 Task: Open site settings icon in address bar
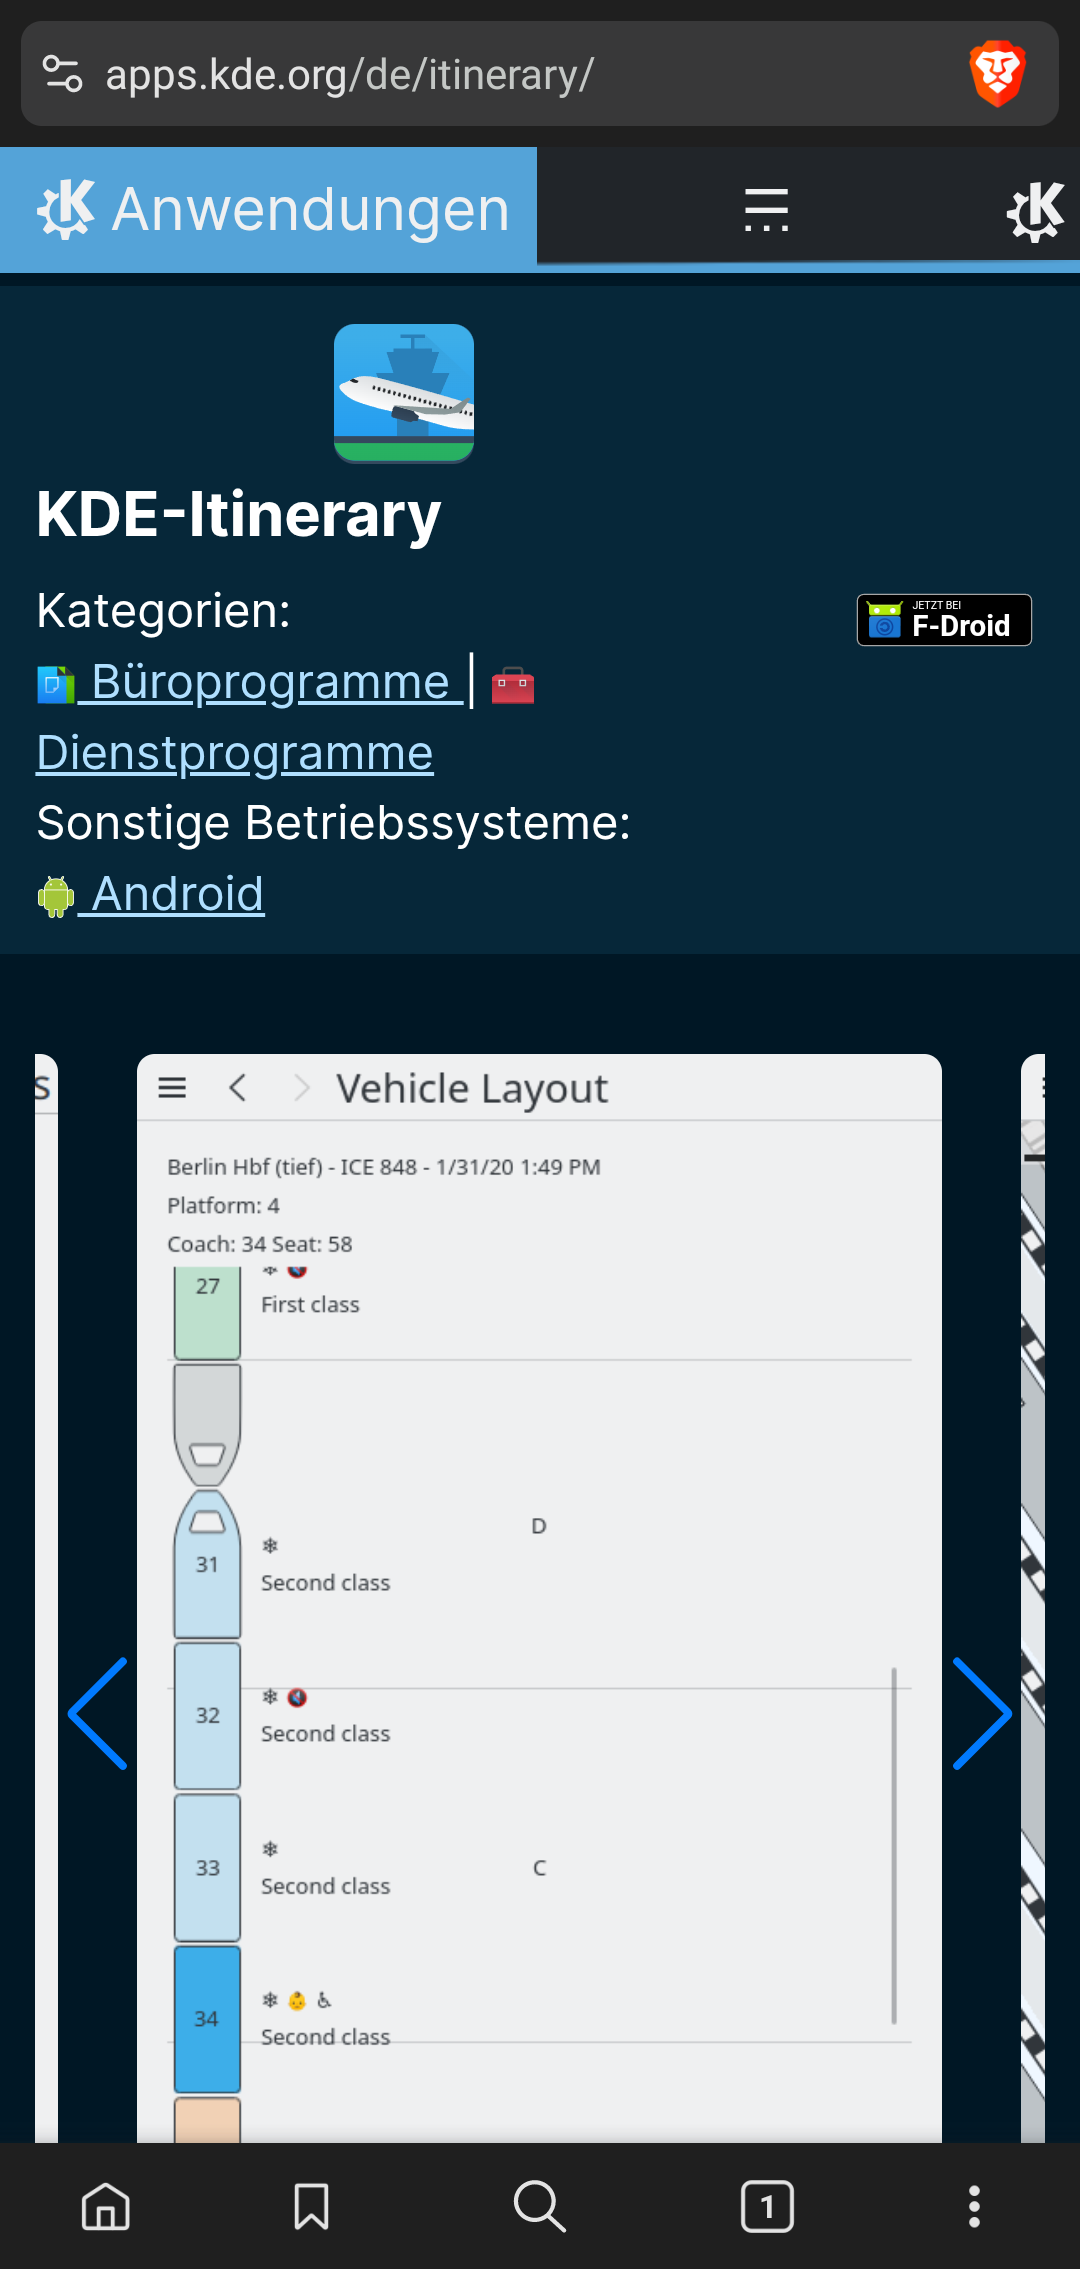pos(62,74)
